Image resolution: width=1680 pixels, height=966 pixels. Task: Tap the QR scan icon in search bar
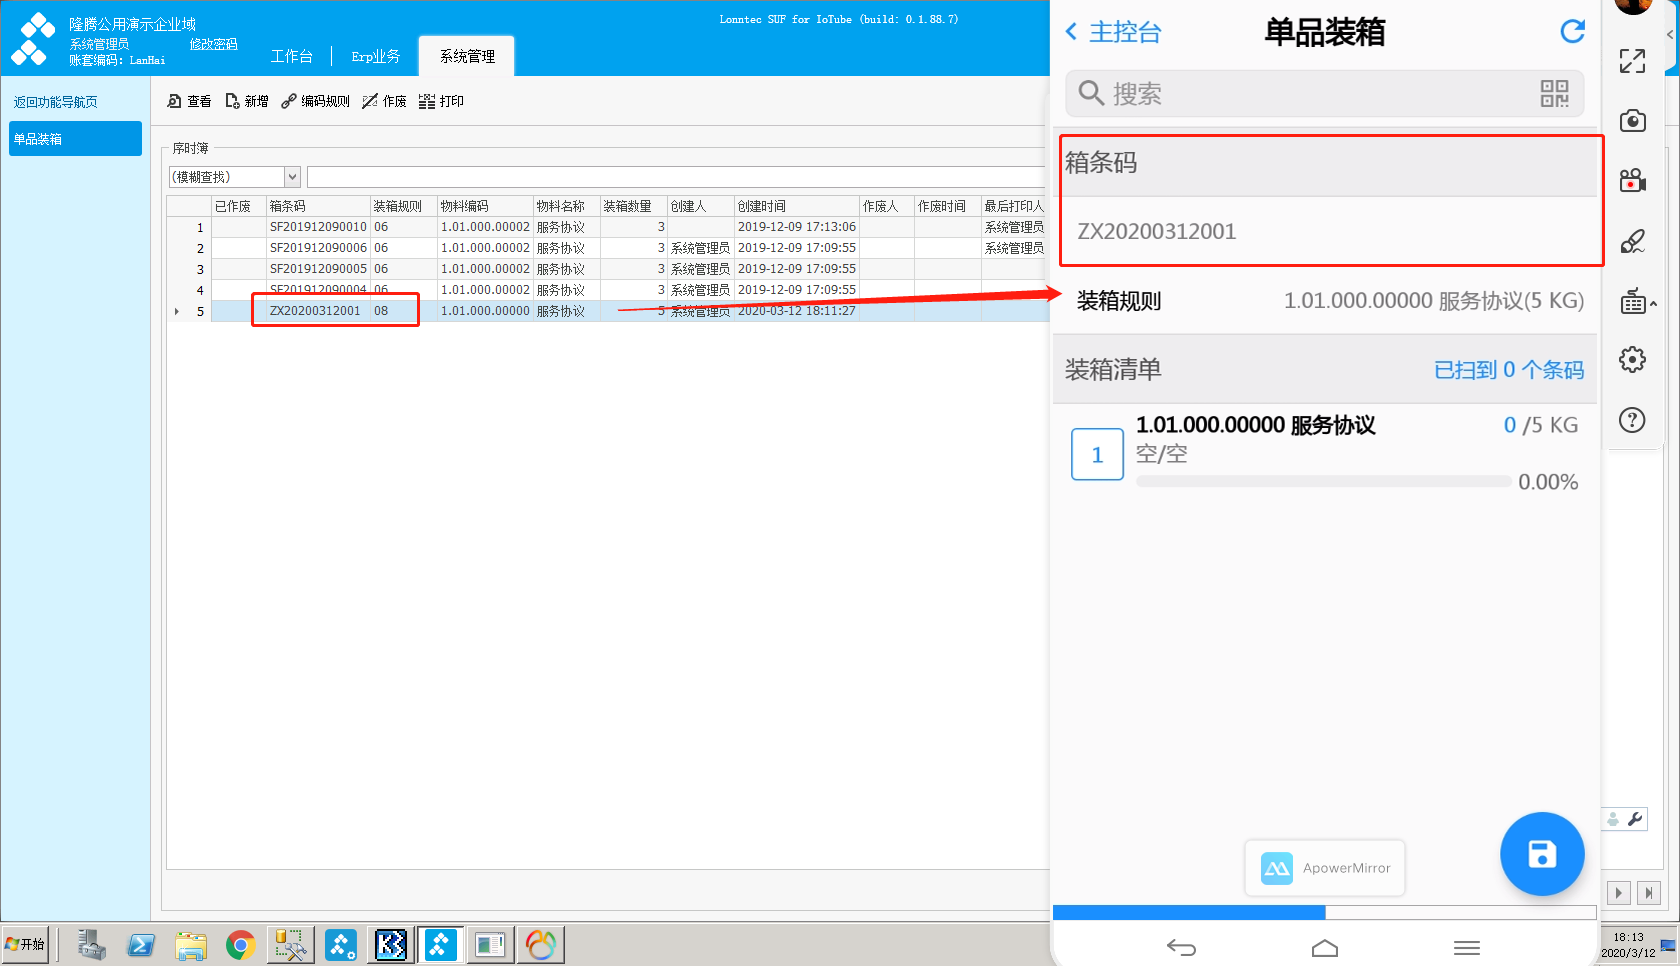pos(1554,94)
